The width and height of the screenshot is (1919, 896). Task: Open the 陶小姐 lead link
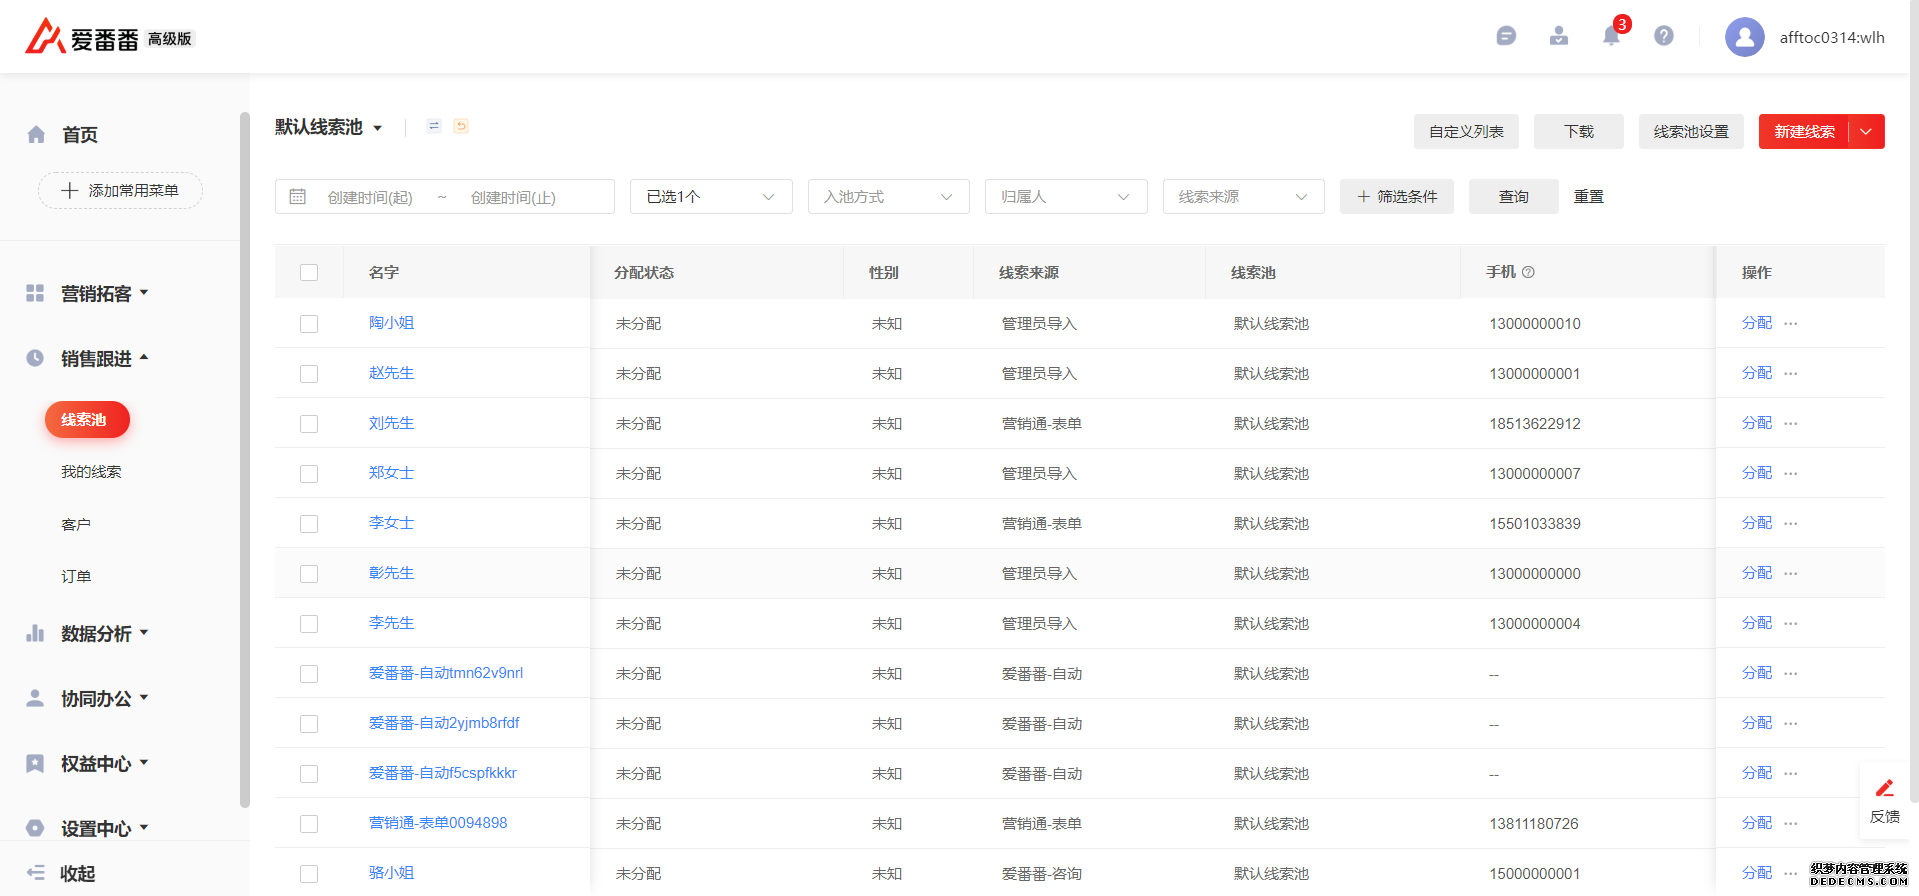pyautogui.click(x=391, y=323)
